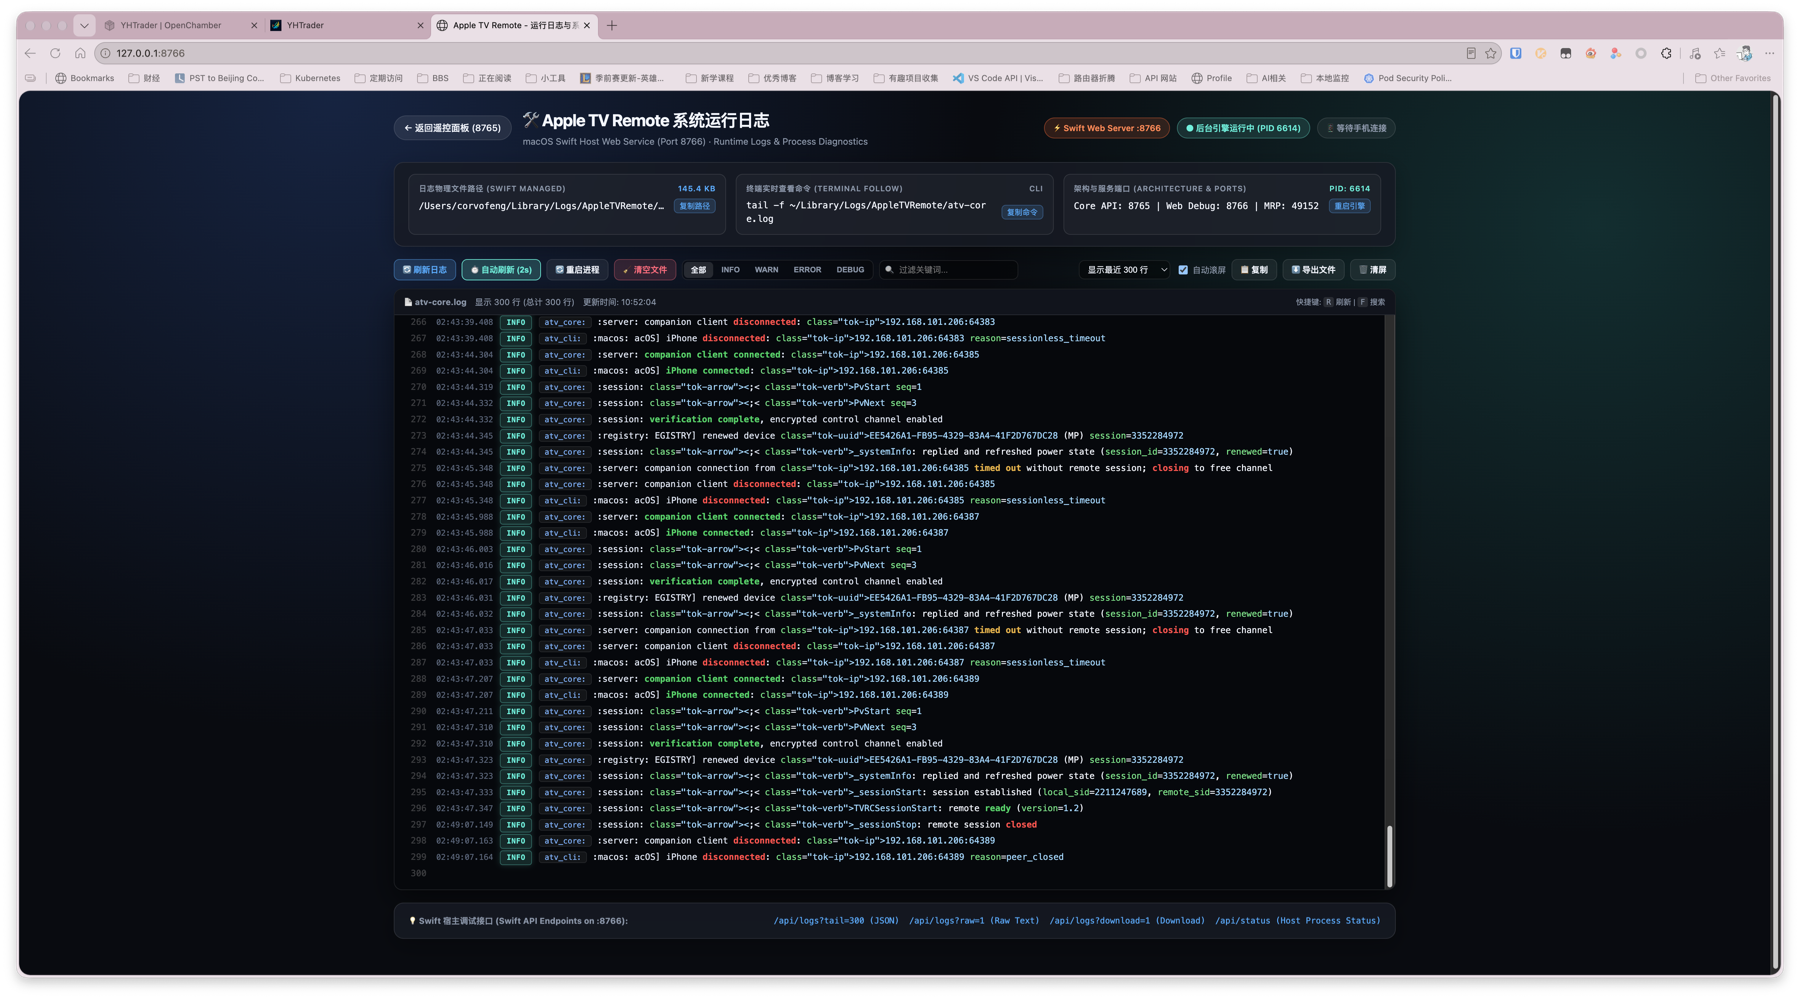Toggle the 自动滚屏 auto-scroll checkbox
This screenshot has width=1800, height=999.
click(x=1183, y=270)
